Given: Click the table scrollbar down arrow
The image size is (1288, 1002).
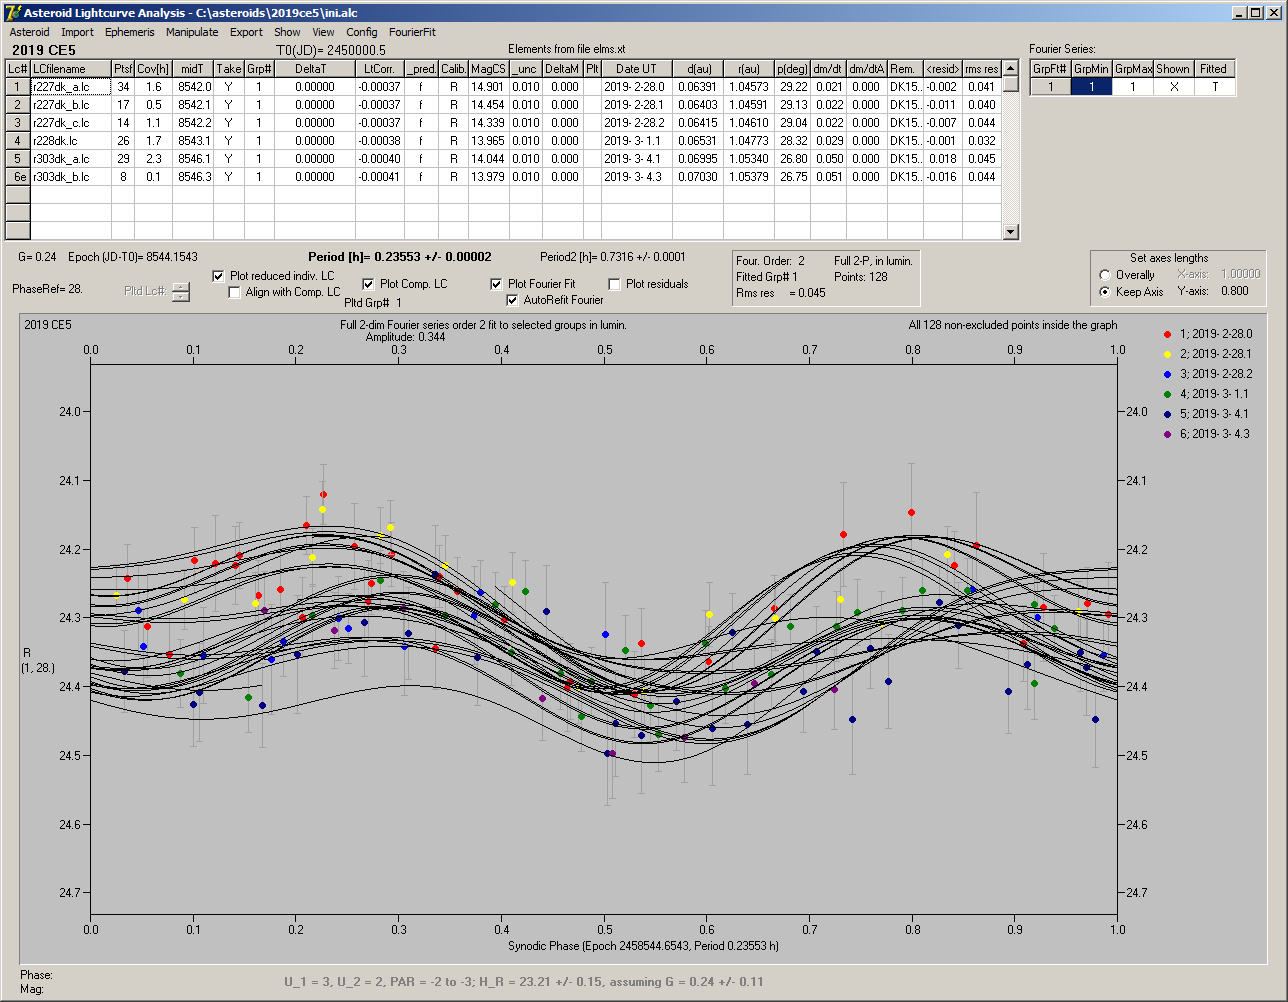Looking at the screenshot, I should [1011, 232].
